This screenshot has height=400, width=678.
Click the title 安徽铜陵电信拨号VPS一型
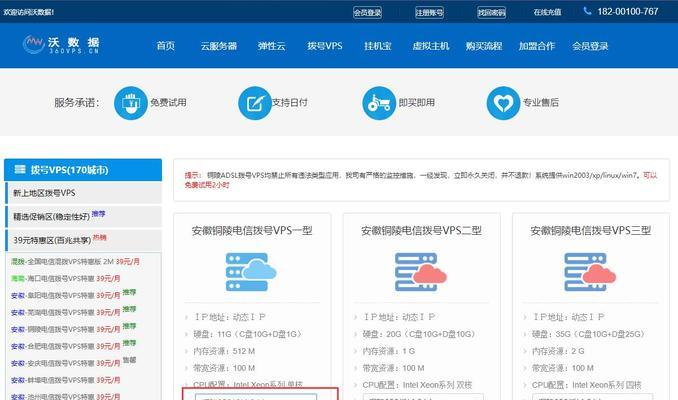point(252,231)
